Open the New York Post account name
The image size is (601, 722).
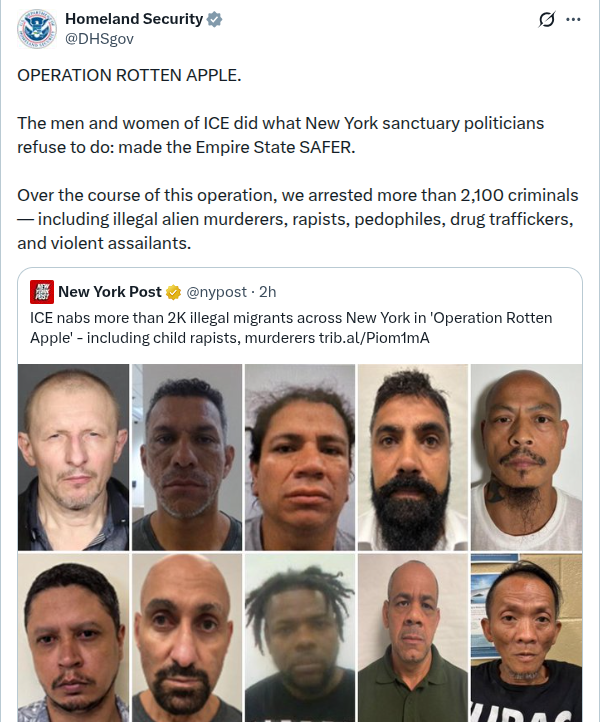pyautogui.click(x=110, y=291)
